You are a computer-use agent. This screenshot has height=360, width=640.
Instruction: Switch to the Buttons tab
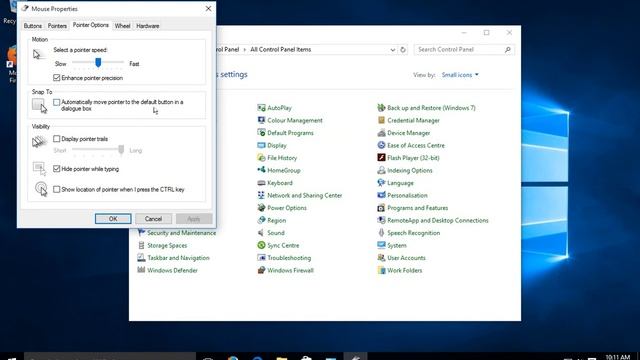click(33, 26)
